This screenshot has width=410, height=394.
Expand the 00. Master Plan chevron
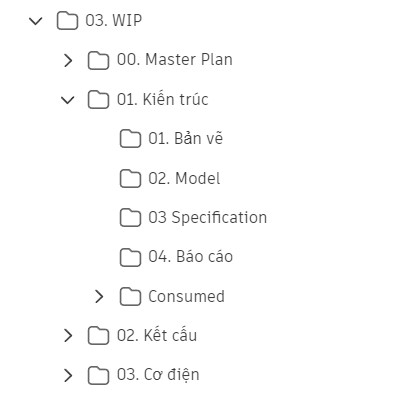(x=68, y=60)
